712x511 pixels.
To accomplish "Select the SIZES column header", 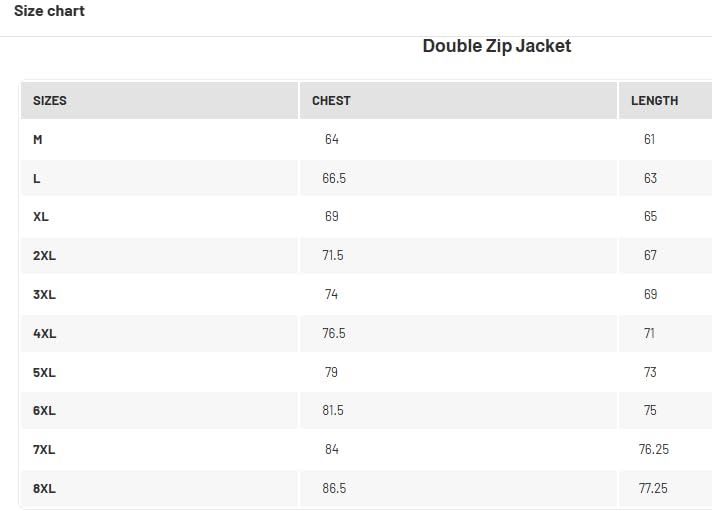I will tap(50, 101).
